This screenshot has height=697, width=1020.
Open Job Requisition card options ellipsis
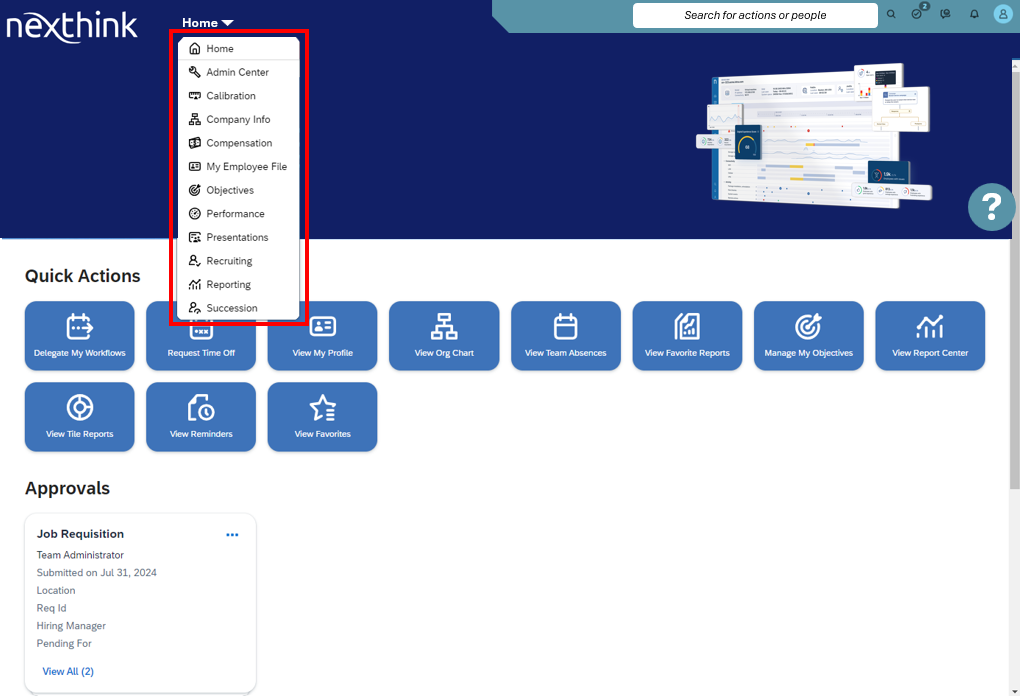pyautogui.click(x=232, y=534)
